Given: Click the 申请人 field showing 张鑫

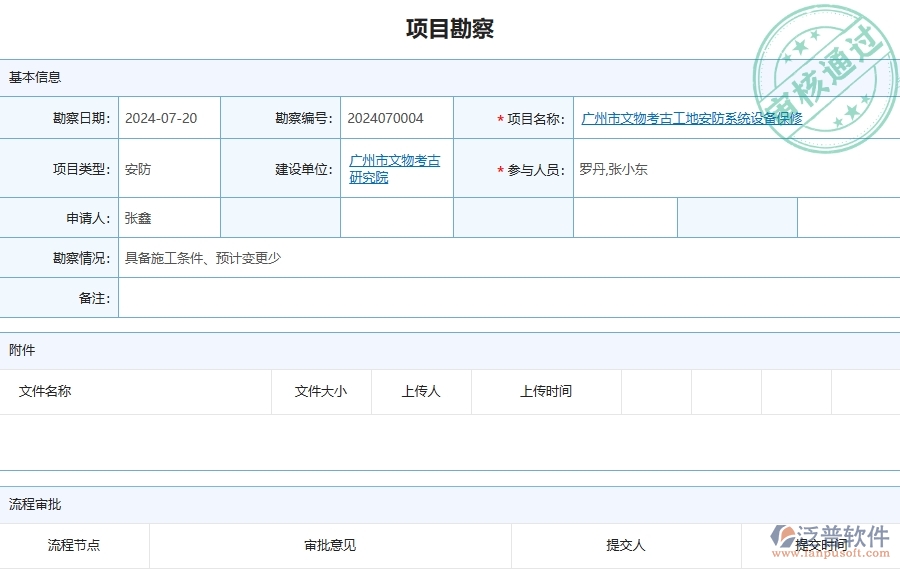Looking at the screenshot, I should 168,218.
